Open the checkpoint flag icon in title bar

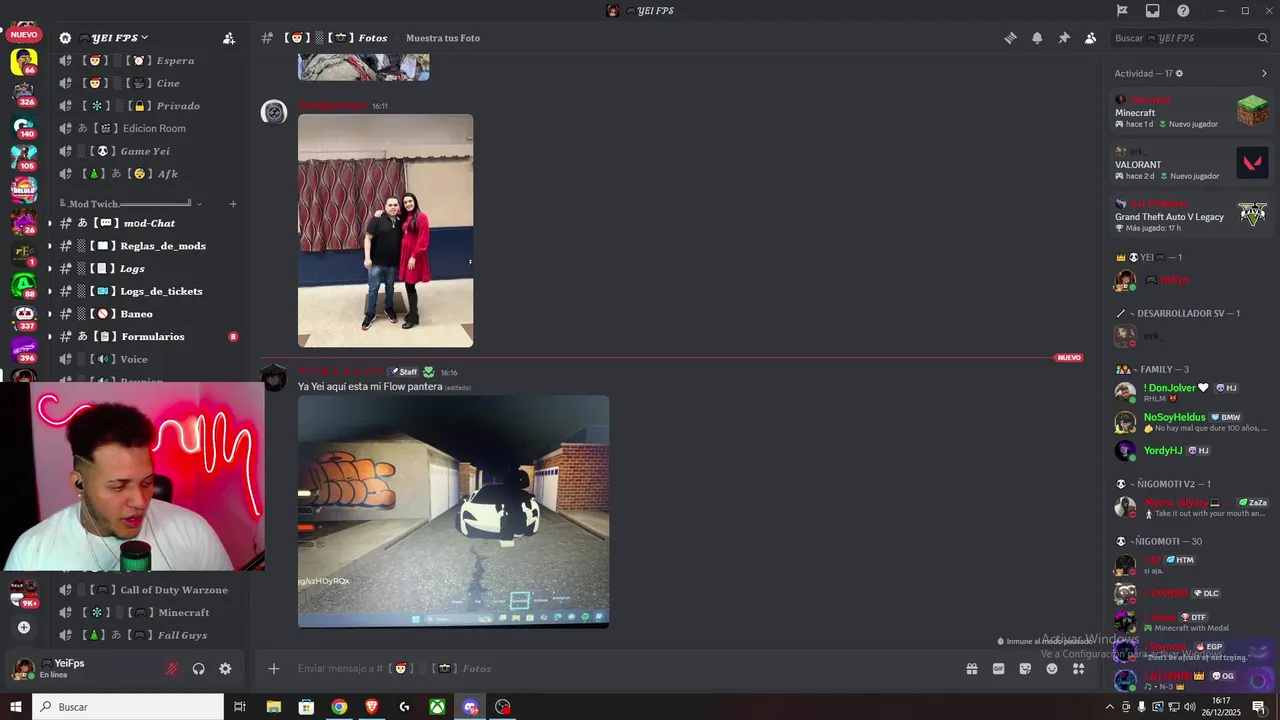coord(1122,11)
